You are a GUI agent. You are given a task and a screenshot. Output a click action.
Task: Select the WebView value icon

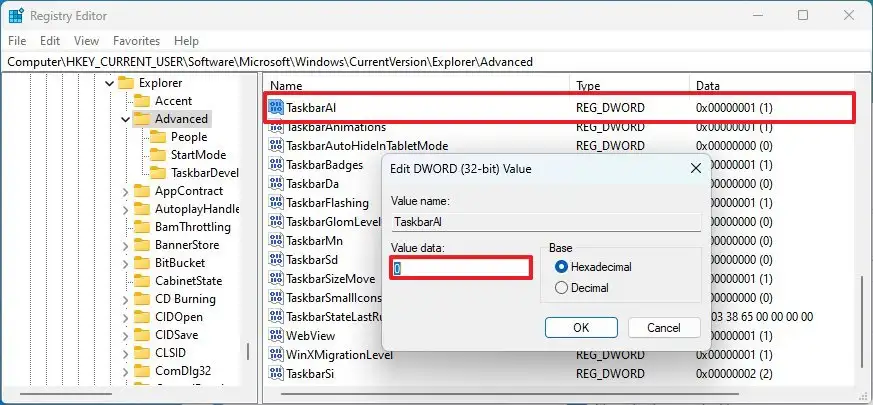pos(277,335)
